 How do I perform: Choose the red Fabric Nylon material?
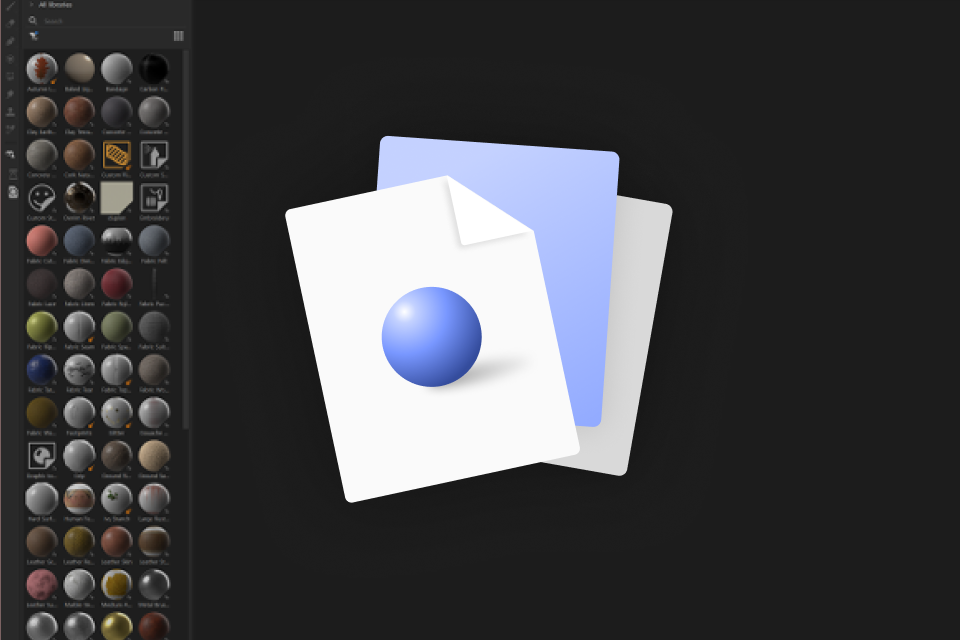pos(116,284)
